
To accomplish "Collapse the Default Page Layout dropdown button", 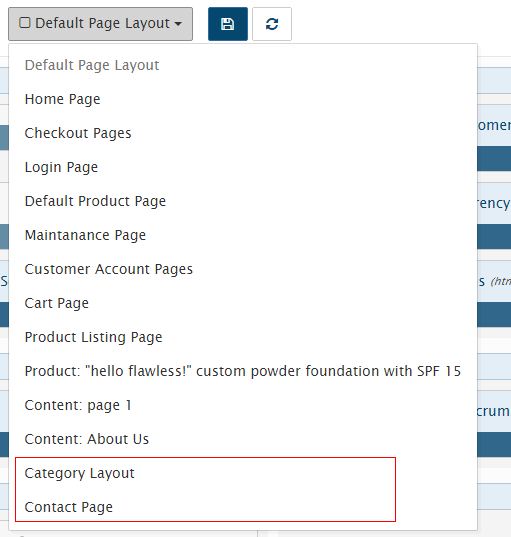I will (x=100, y=24).
